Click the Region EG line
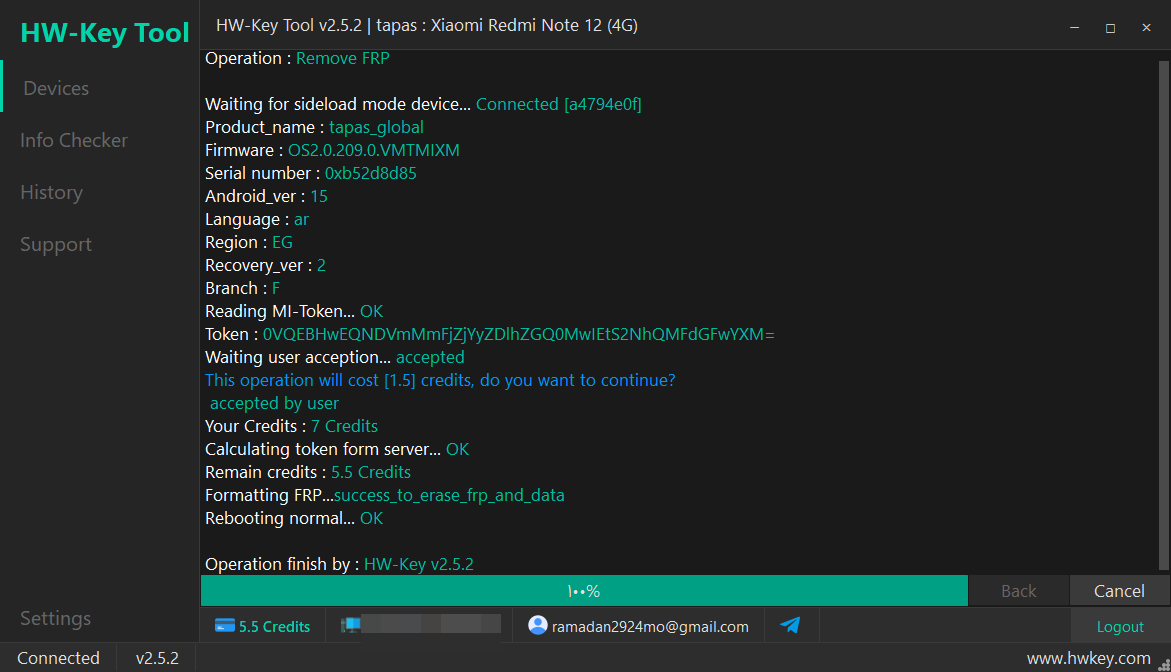The height and width of the screenshot is (672, 1171). coord(249,242)
